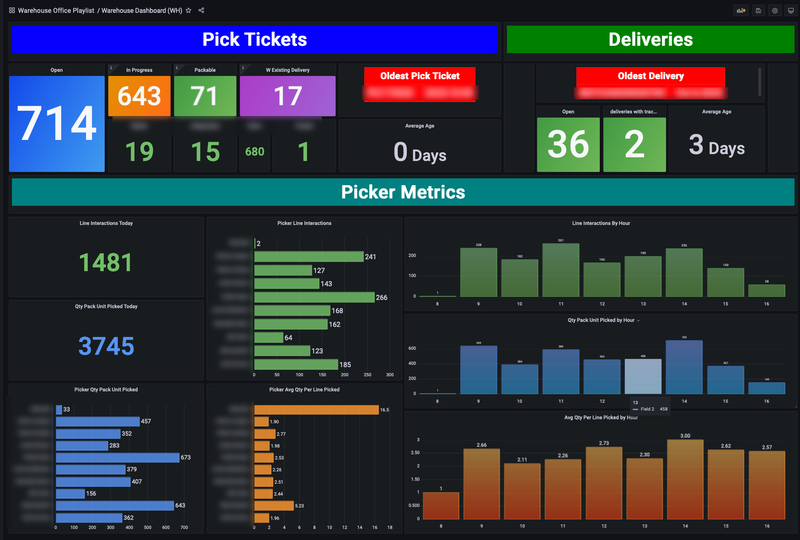Click the 643 bar in Picker Qty Pack Unit Picked

point(115,505)
